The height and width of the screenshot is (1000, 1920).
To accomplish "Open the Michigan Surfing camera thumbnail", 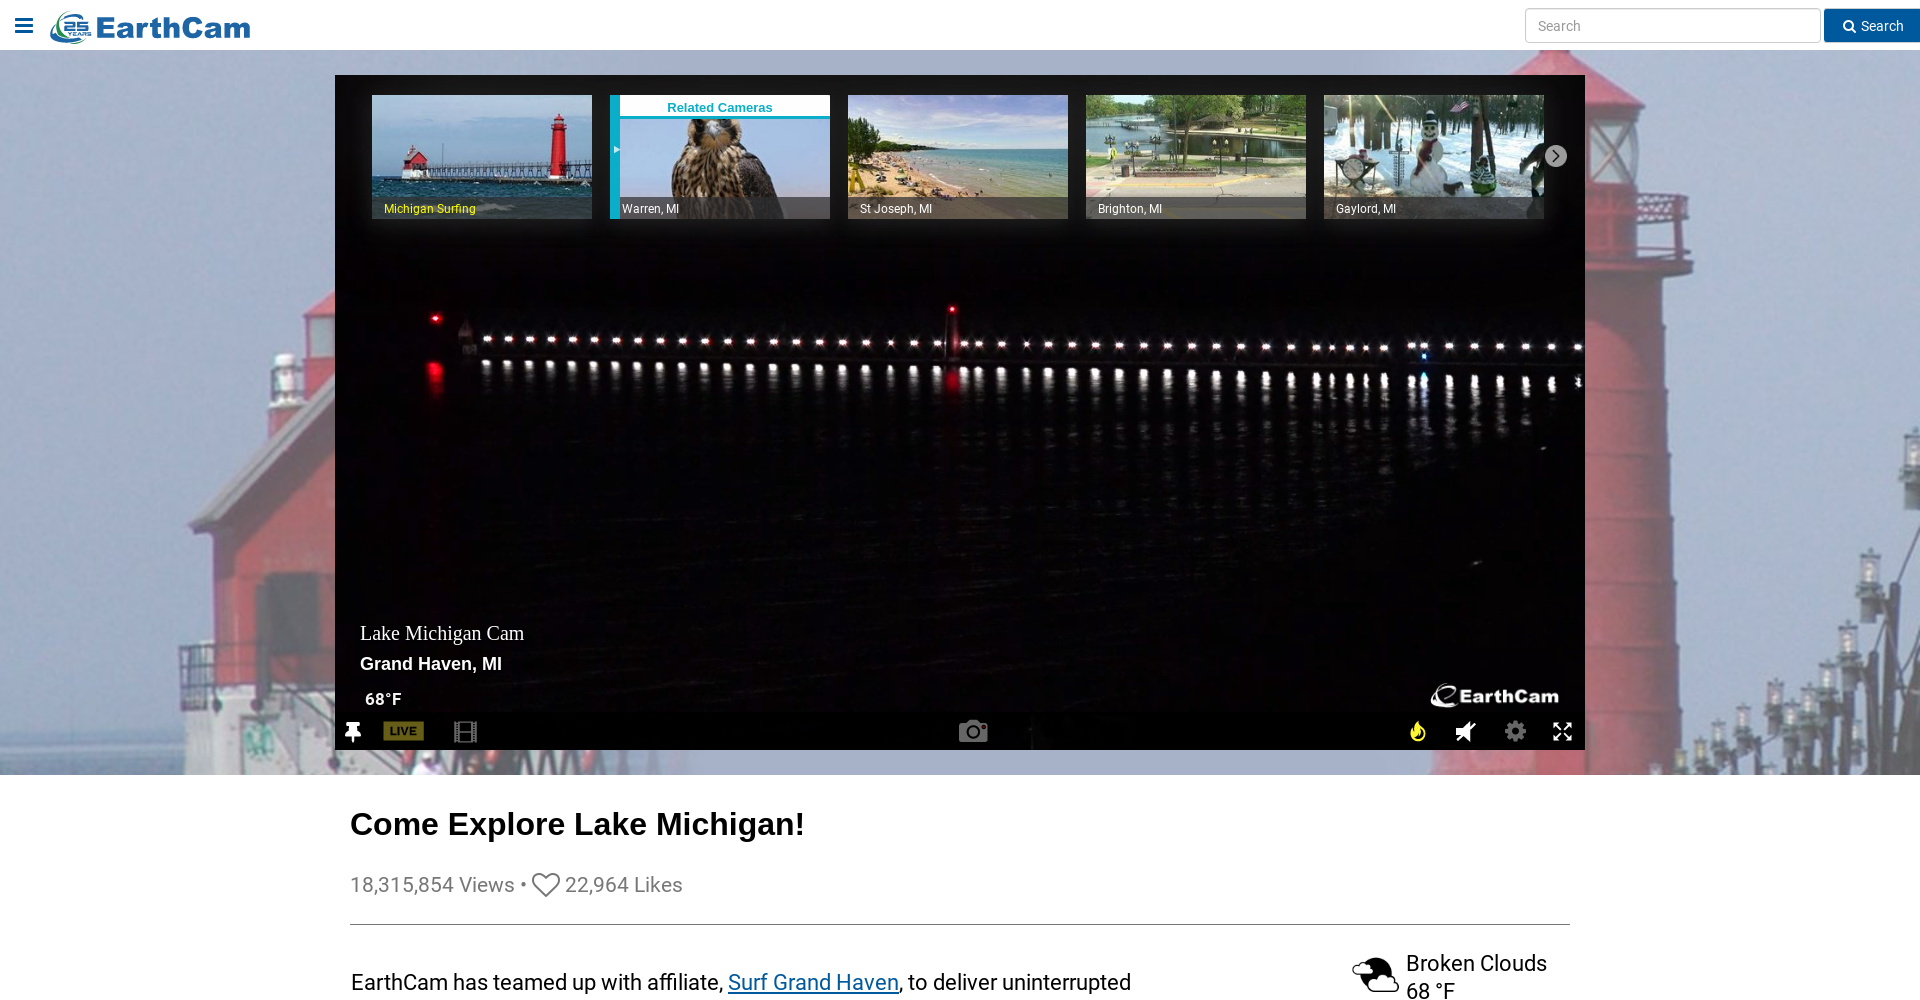I will [x=481, y=157].
